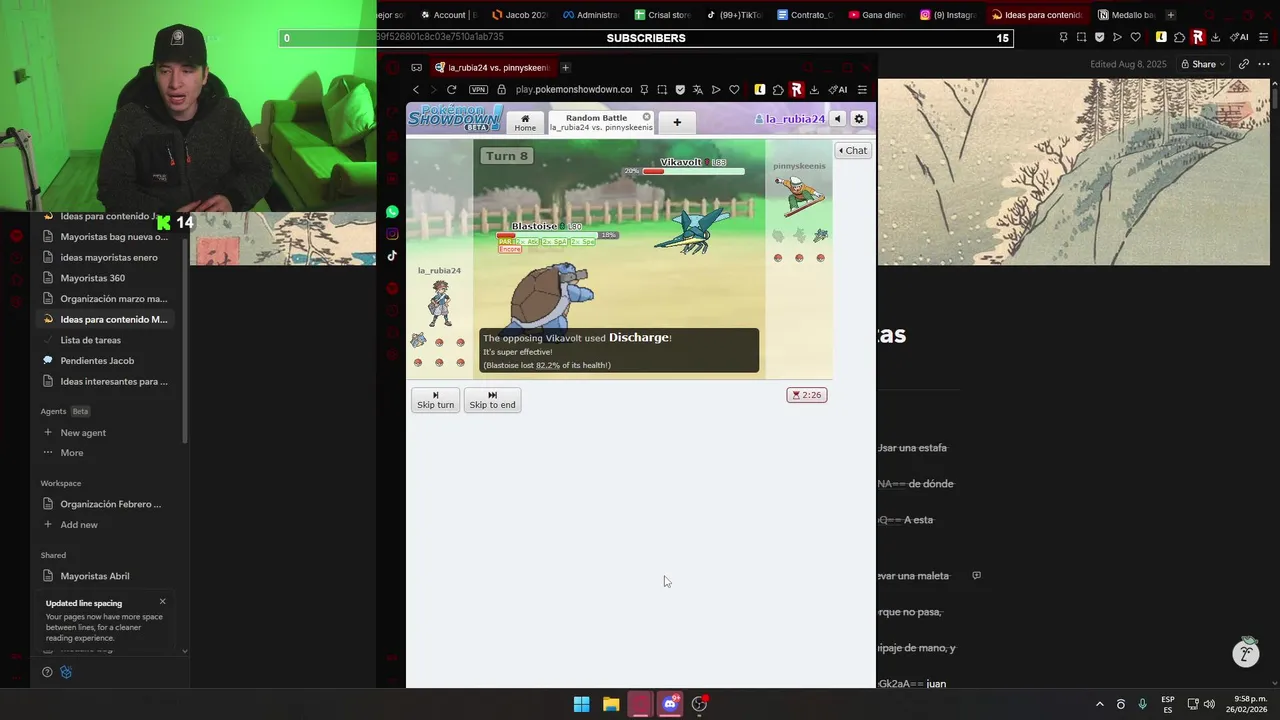Screen dimensions: 1280x720
Task: Open Notion page three-dots menu
Action: tap(1264, 64)
